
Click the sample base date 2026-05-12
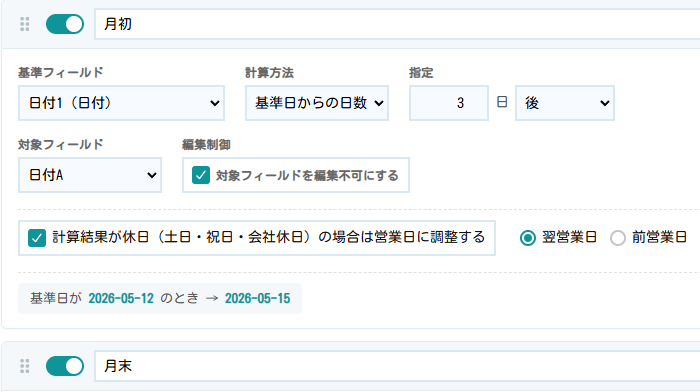[121, 298]
